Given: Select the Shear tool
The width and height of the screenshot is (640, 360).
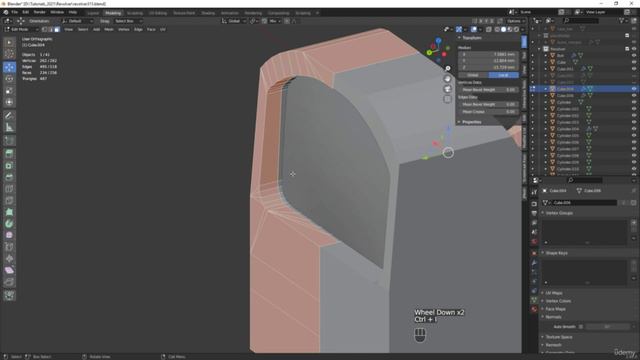Looking at the screenshot, I should [9, 270].
